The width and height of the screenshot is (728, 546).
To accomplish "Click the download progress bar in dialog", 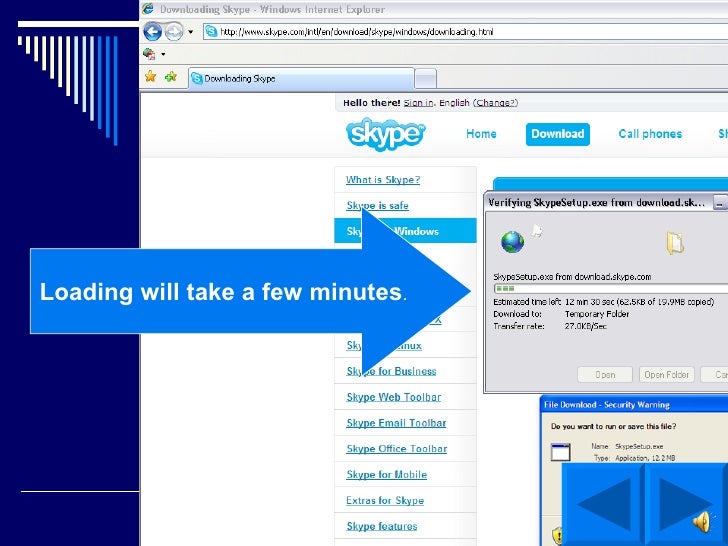I will (x=611, y=289).
